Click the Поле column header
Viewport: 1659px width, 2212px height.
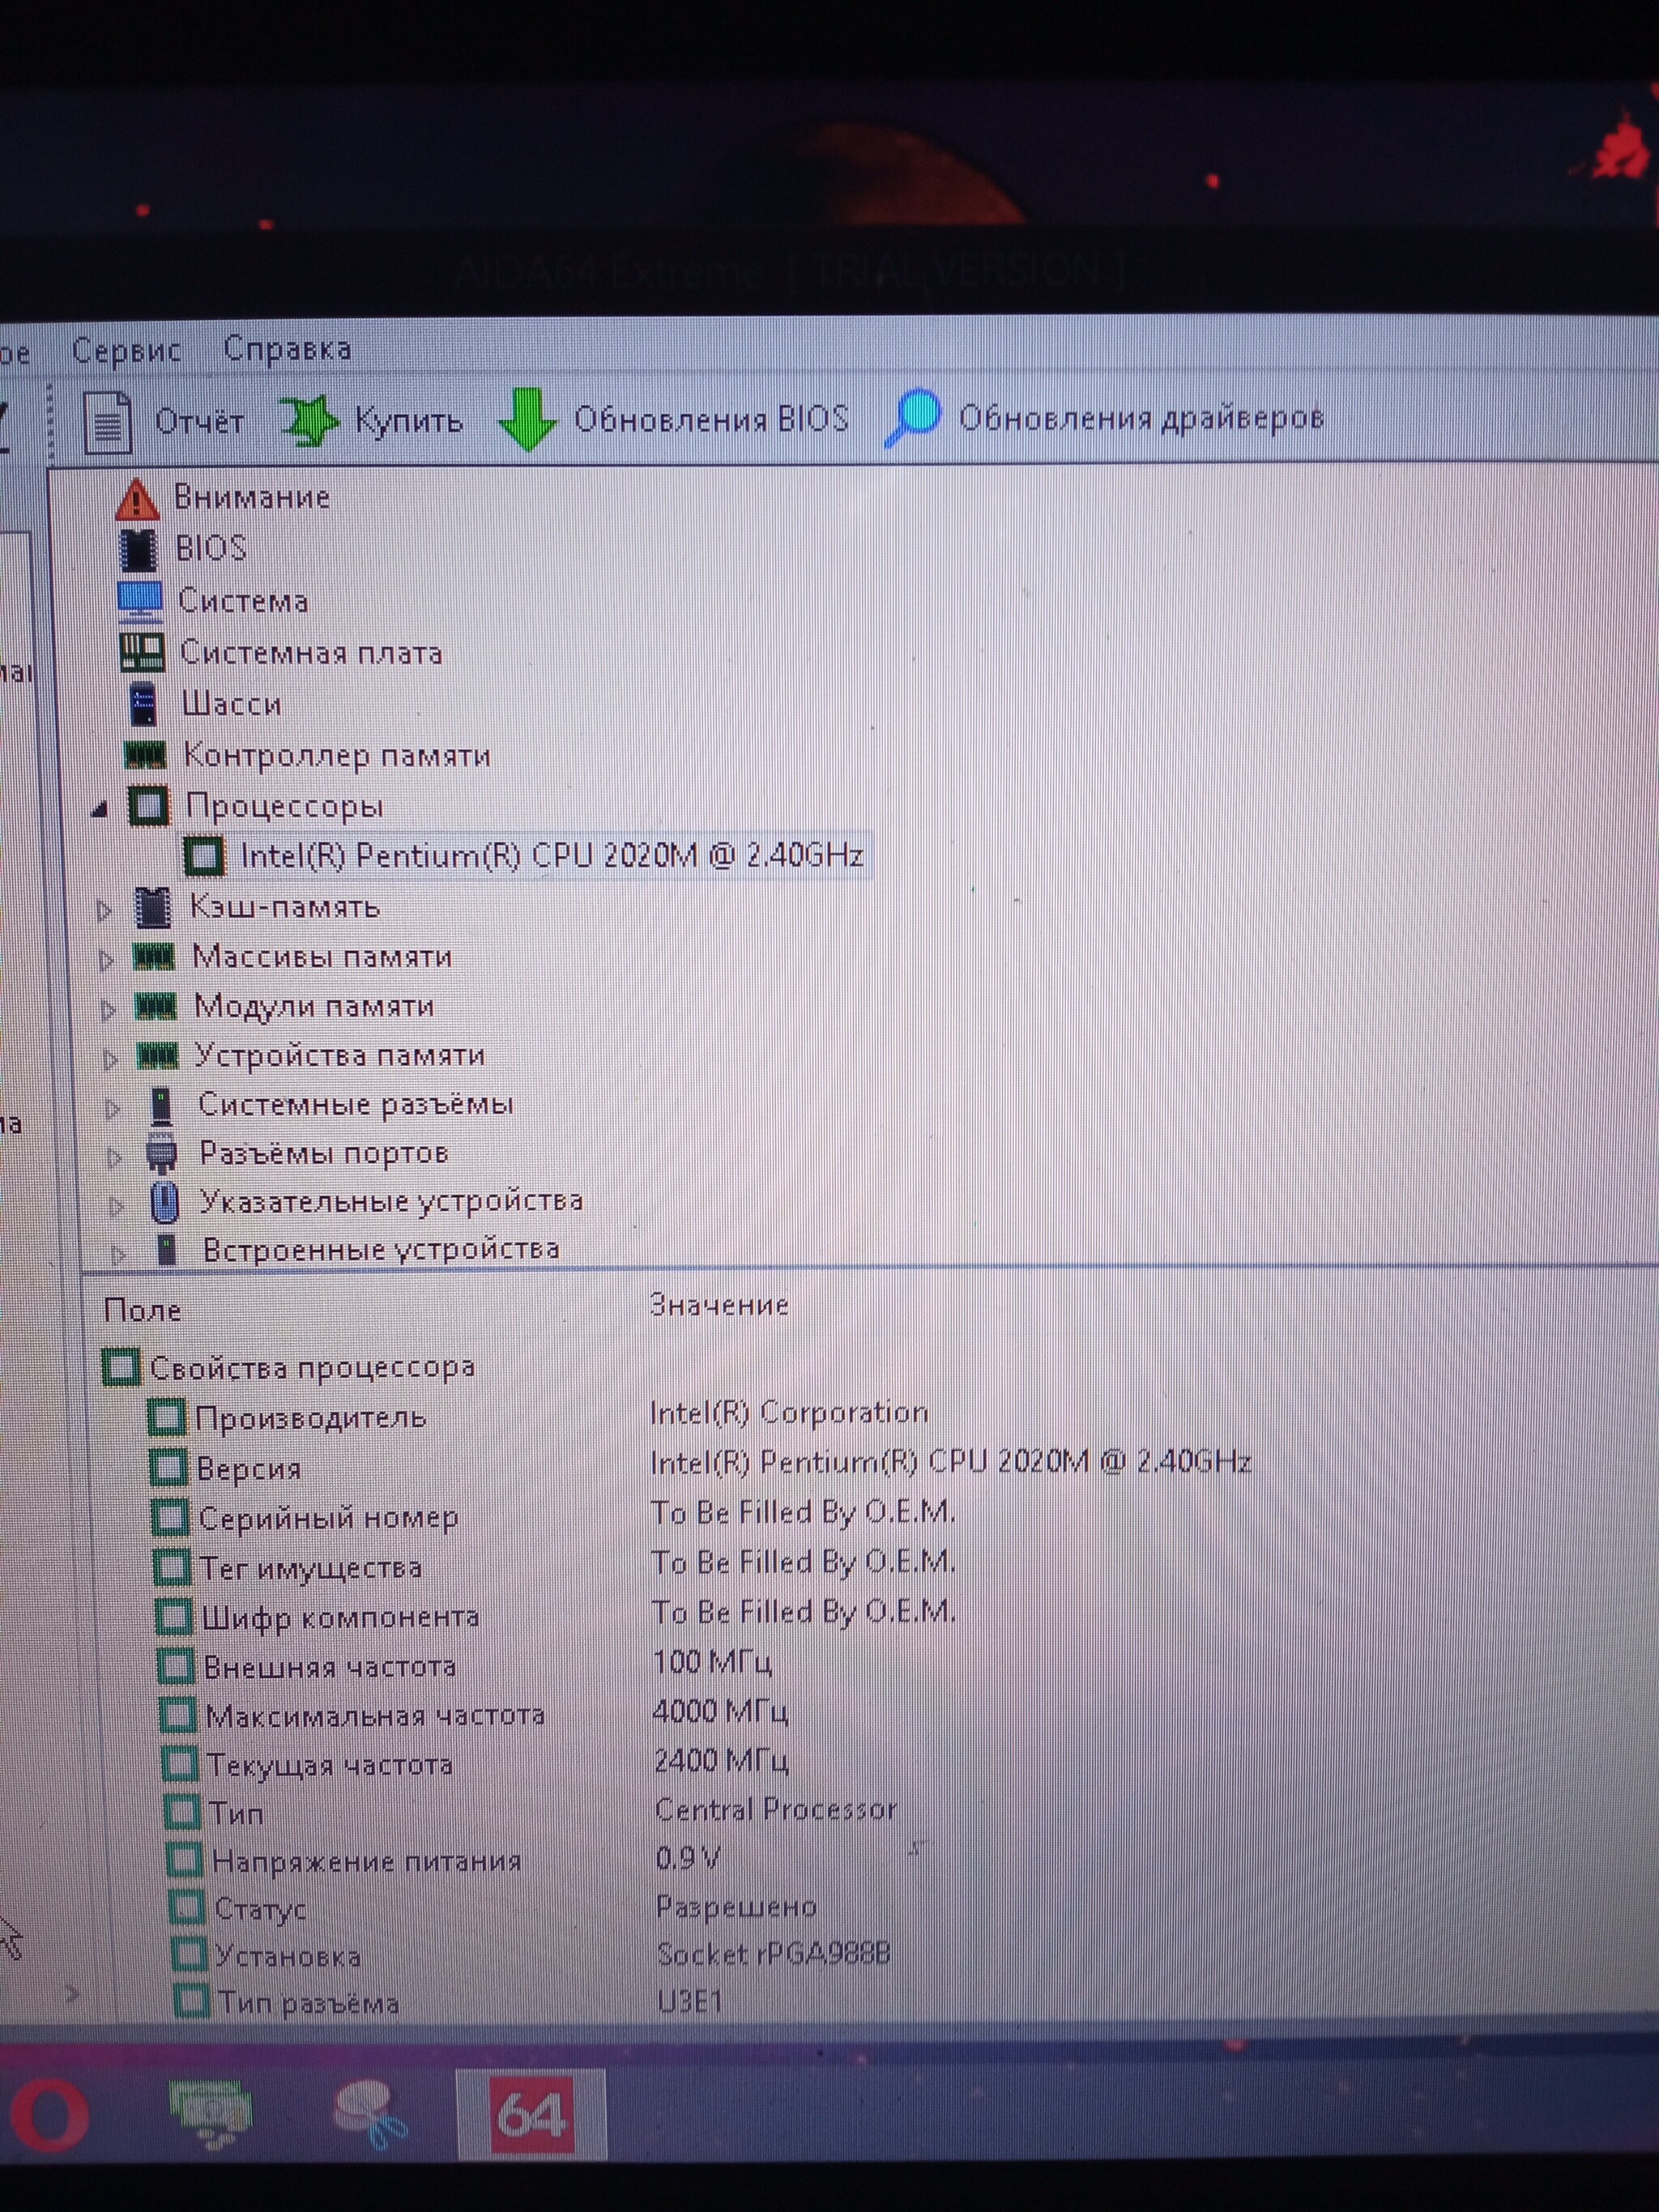click(x=142, y=1310)
